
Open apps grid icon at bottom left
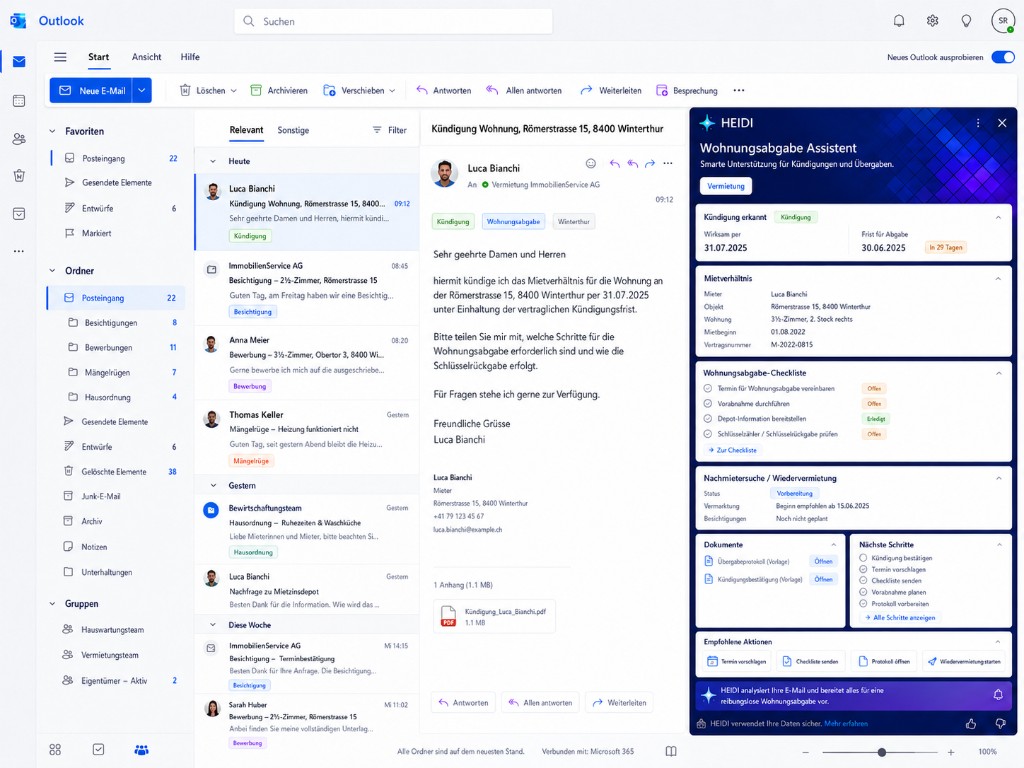56,750
